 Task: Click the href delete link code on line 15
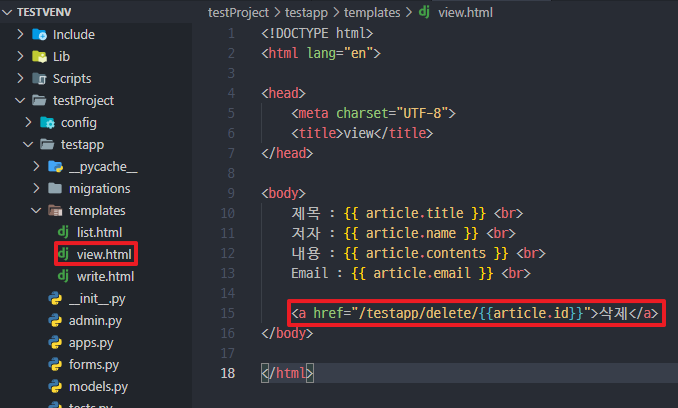[x=474, y=313]
